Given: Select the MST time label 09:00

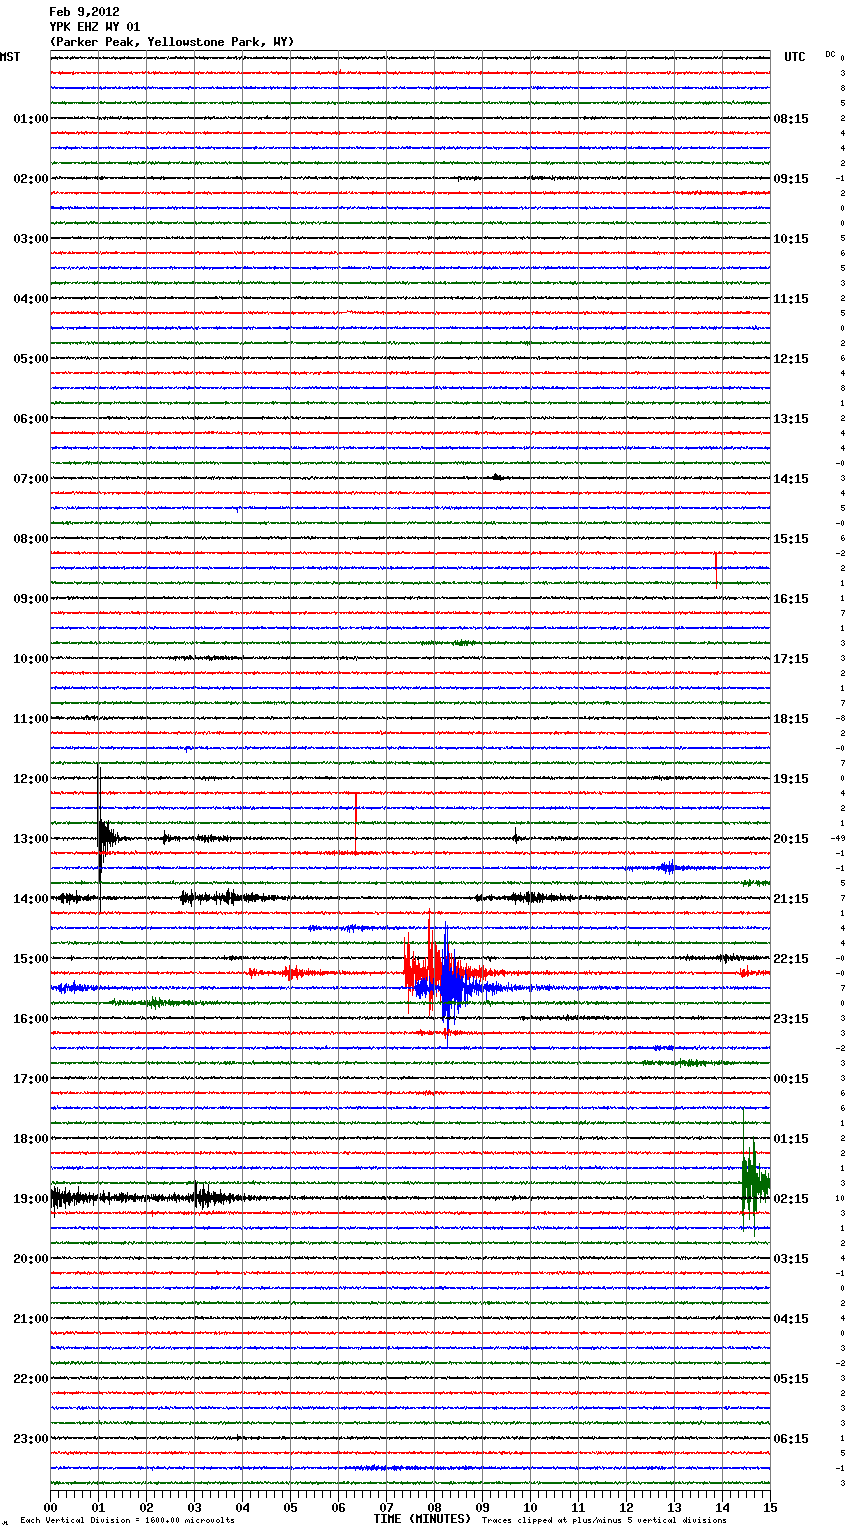Looking at the screenshot, I should [x=31, y=599].
